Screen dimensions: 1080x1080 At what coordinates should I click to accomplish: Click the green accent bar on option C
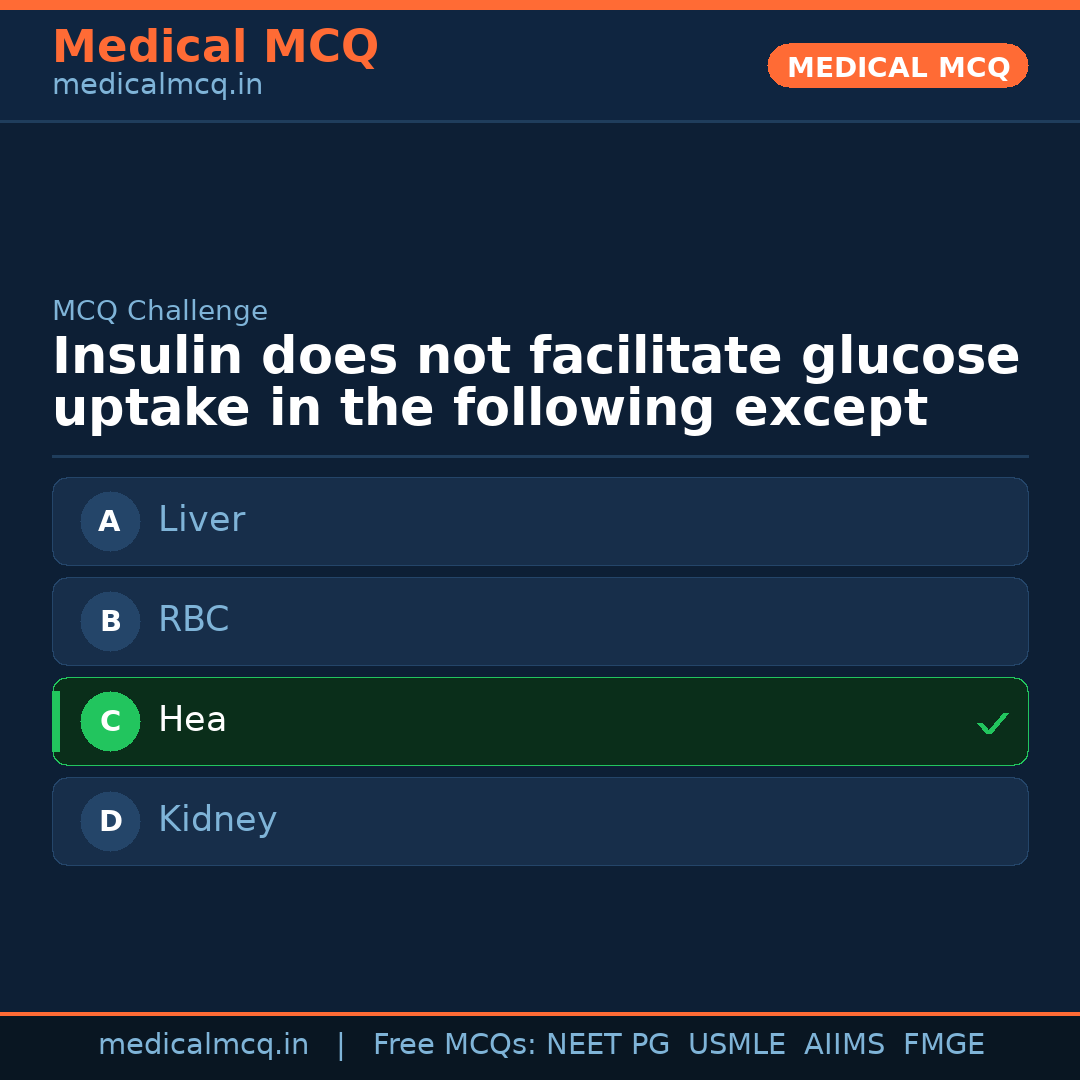[x=56, y=721]
